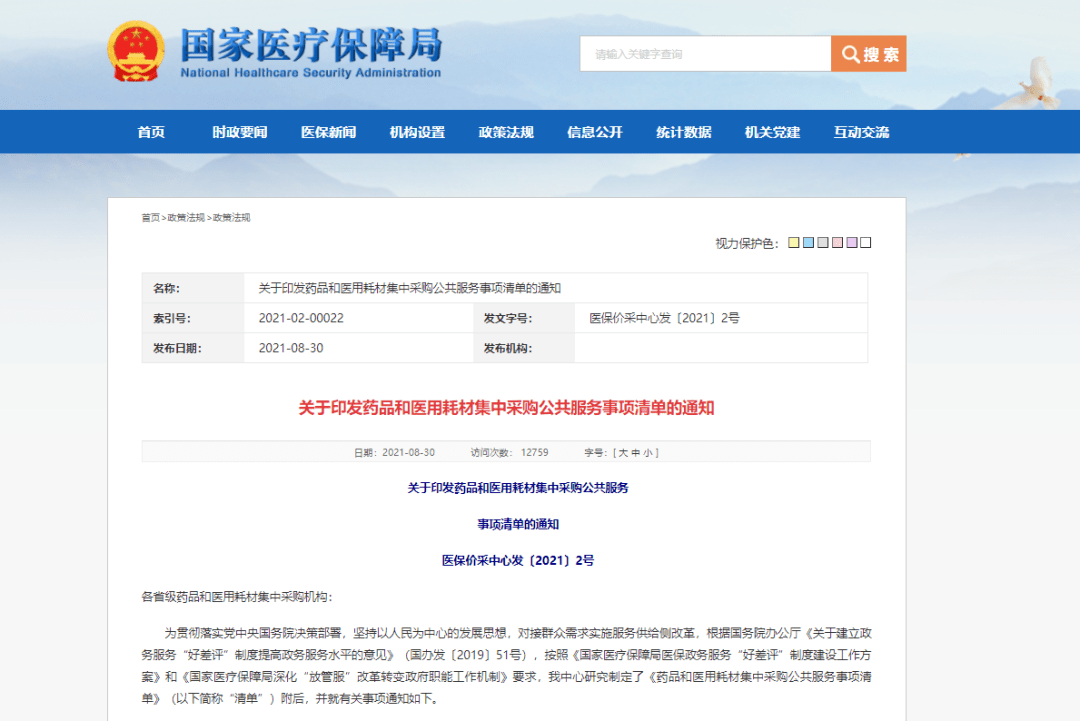The height and width of the screenshot is (721, 1080).
Task: Click the 发布日期 value 2021-08-30 in the table
Action: click(x=291, y=348)
